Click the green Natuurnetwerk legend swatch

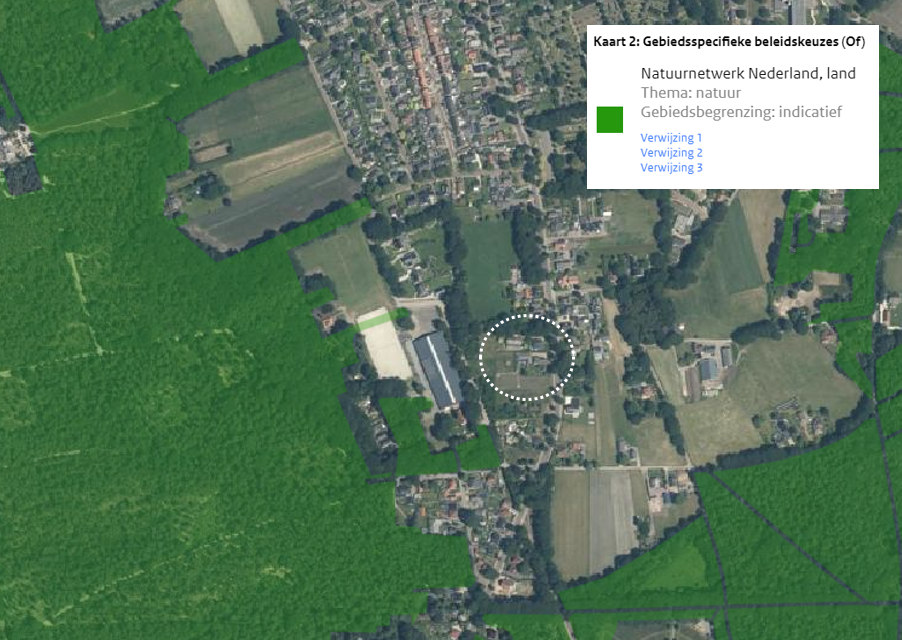point(610,120)
